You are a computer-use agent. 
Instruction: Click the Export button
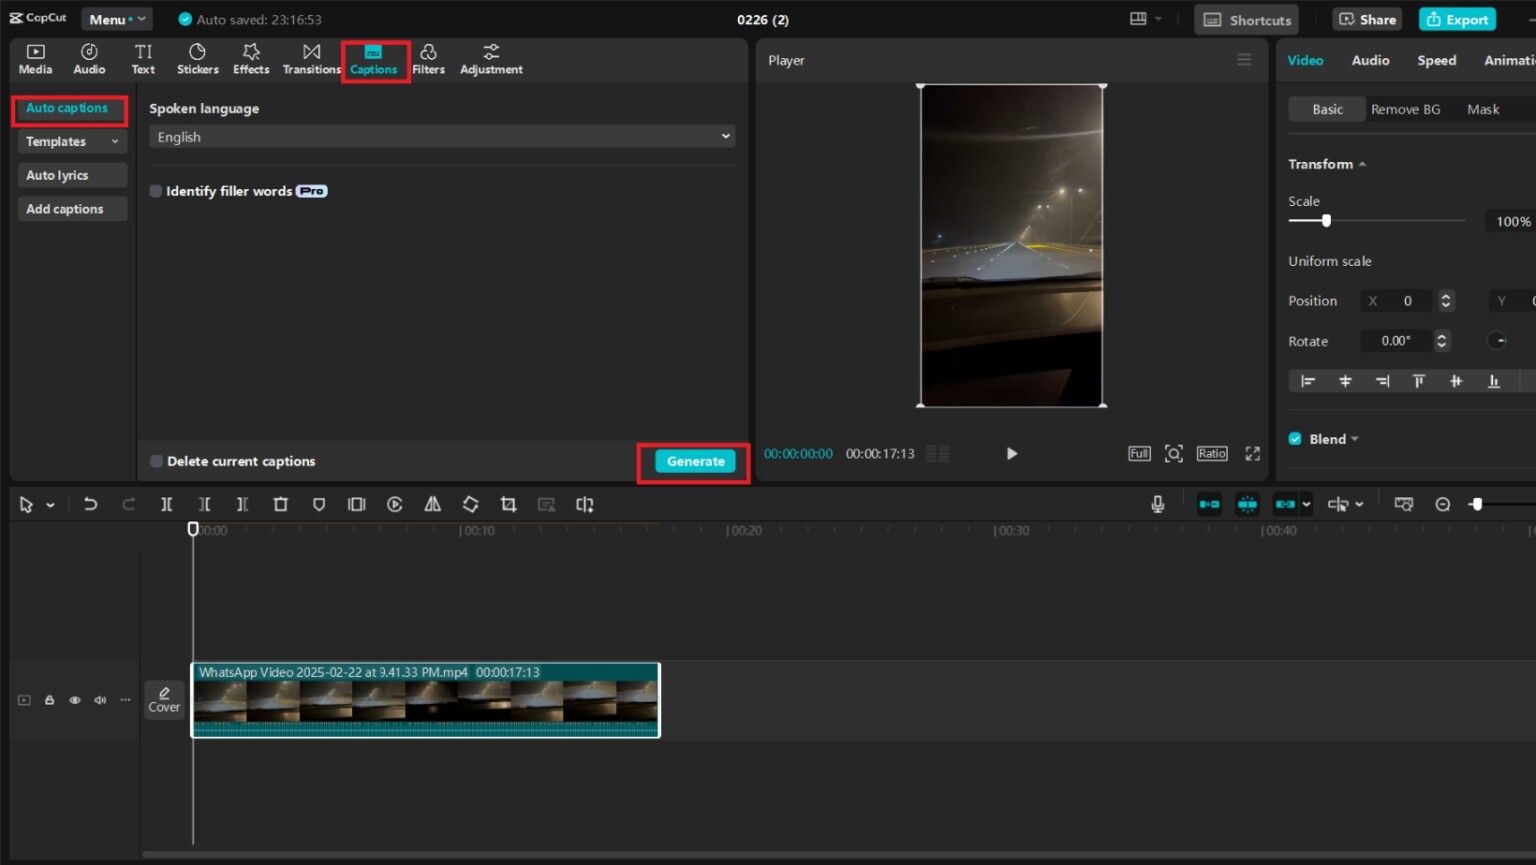click(x=1457, y=19)
